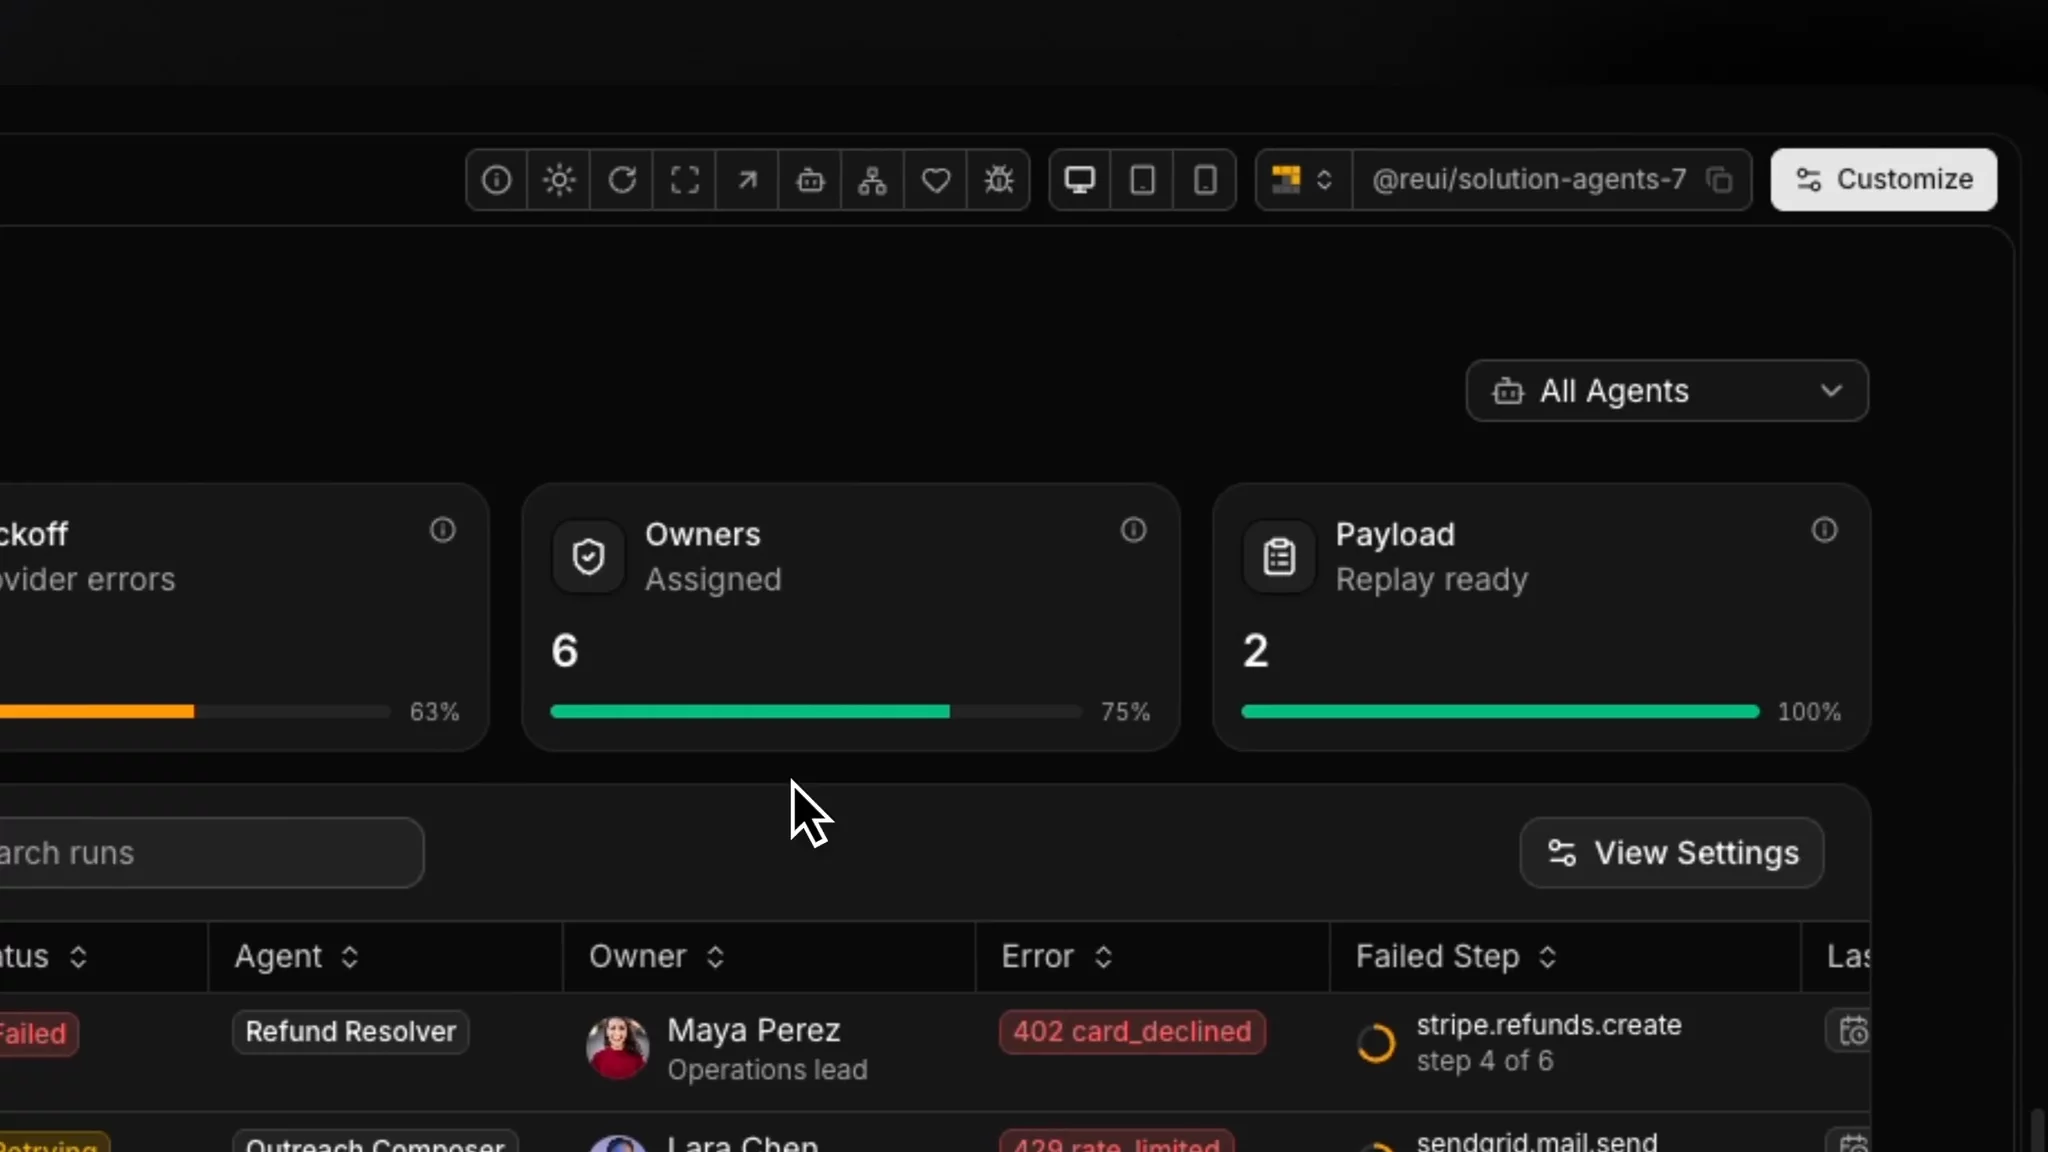This screenshot has height=1152, width=2048.
Task: Sort by the Owner column
Action: click(x=656, y=957)
